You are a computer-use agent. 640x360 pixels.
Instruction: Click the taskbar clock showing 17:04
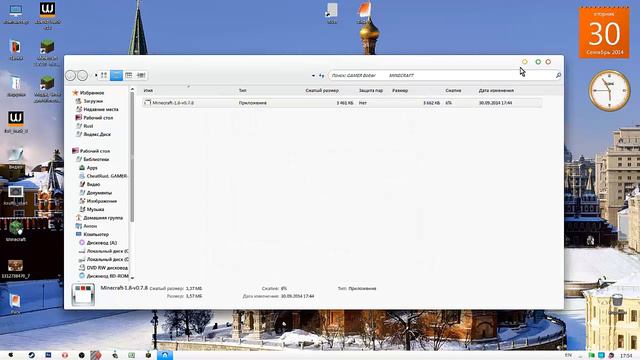(626, 356)
